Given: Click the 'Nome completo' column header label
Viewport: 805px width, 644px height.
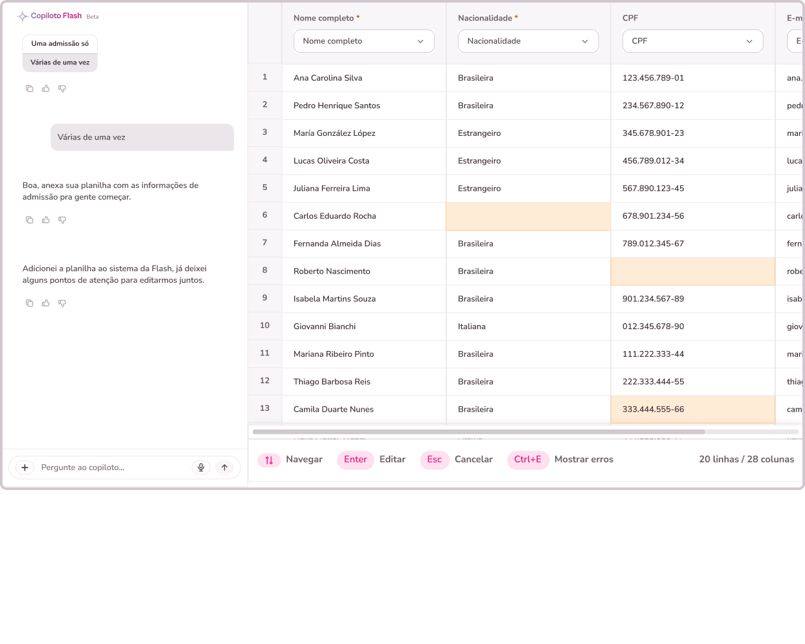Looking at the screenshot, I should coord(323,18).
